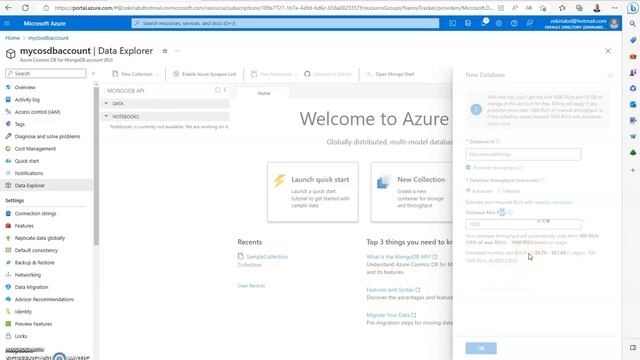
Task: Open the Feedback icon in header
Action: [x=529, y=23]
